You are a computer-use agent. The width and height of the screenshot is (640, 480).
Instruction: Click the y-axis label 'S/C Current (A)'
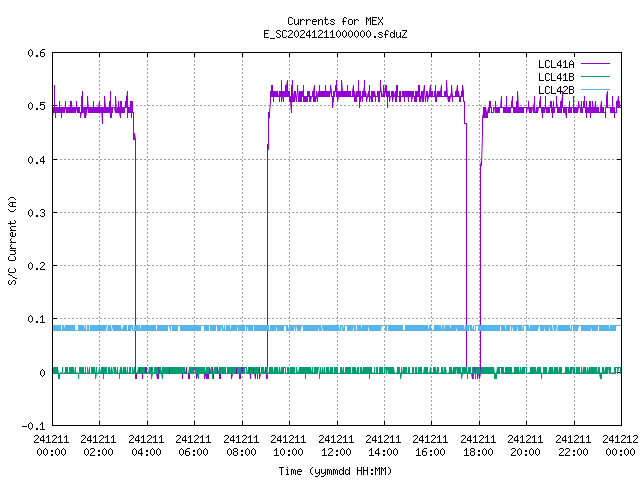pos(12,240)
